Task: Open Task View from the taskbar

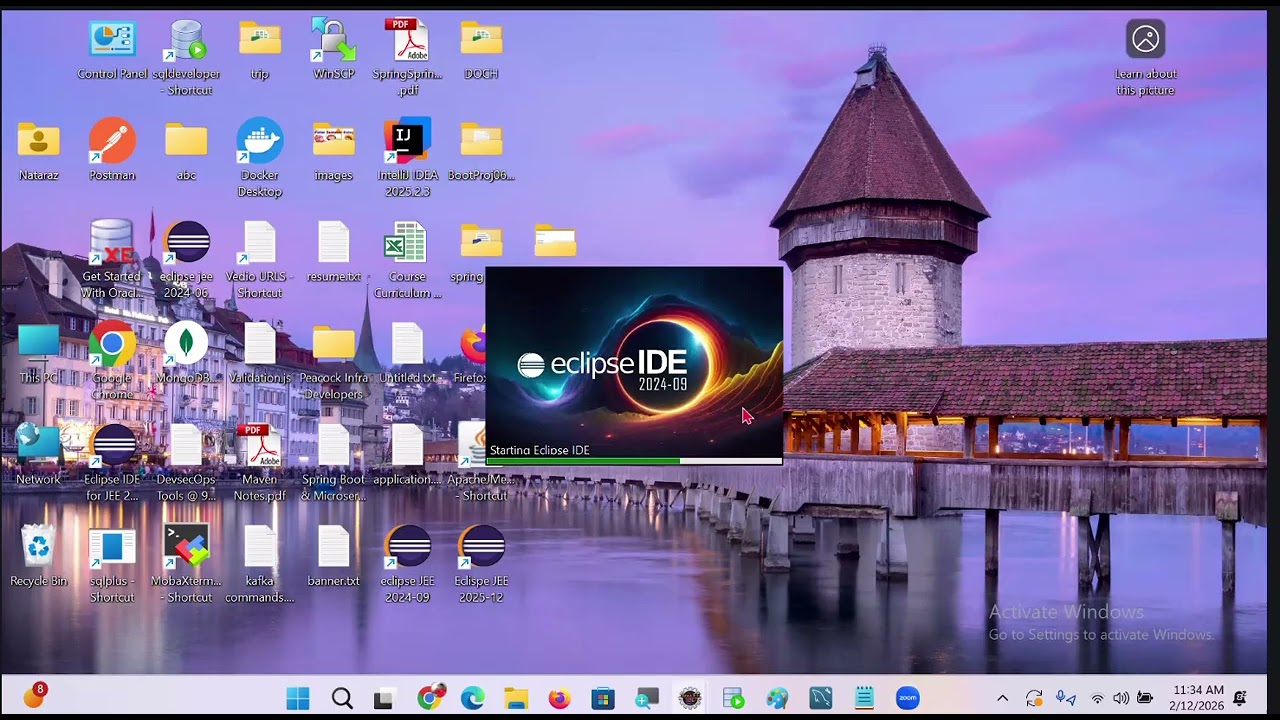Action: (x=383, y=698)
